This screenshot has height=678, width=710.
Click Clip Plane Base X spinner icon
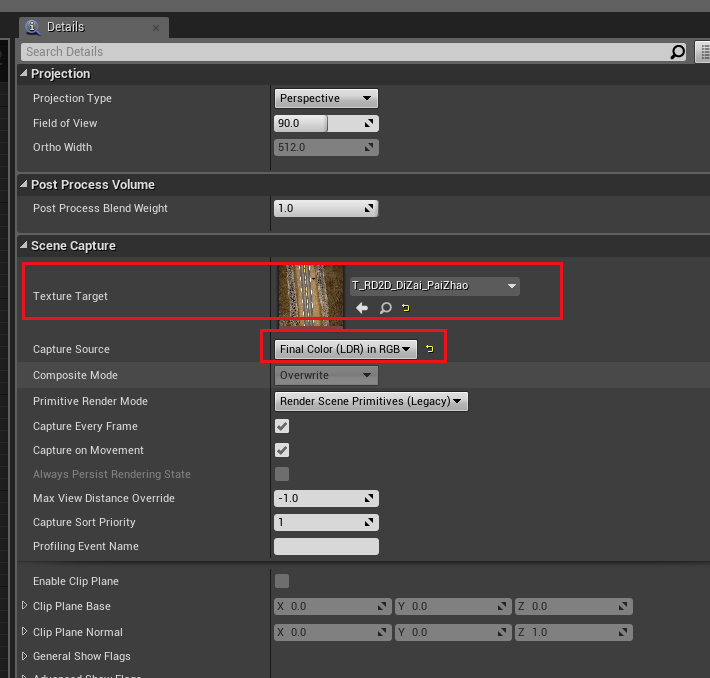382,606
